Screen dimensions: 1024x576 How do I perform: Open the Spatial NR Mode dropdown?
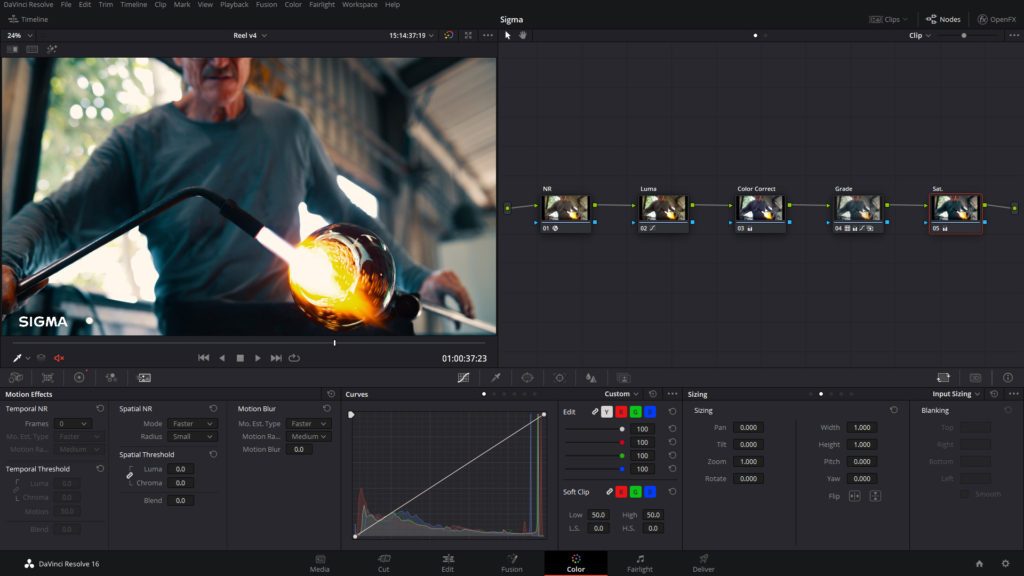pos(192,424)
